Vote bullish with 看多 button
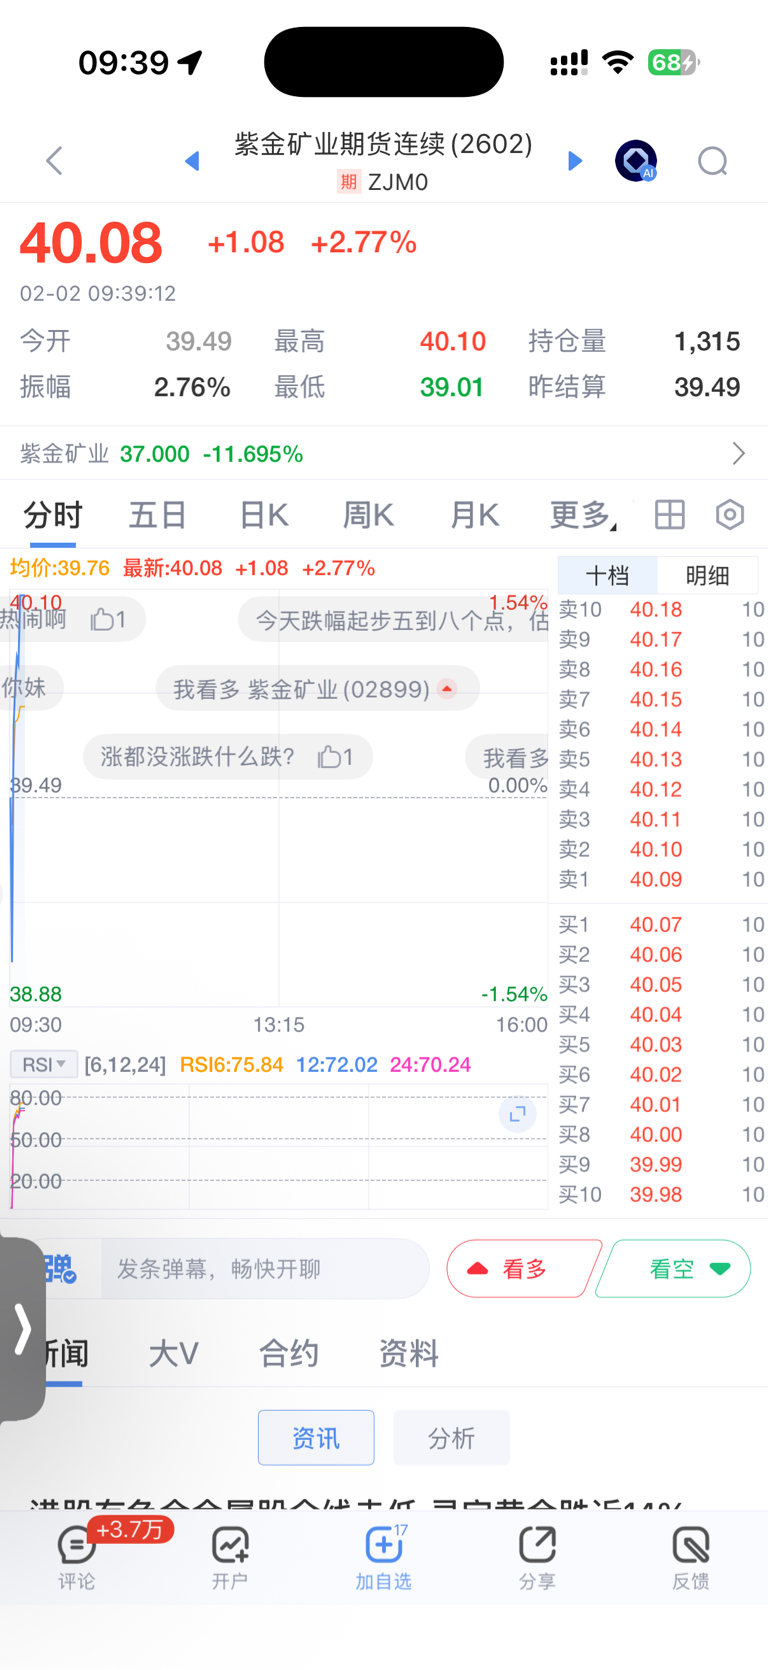Viewport: 768px width, 1670px height. [524, 1269]
